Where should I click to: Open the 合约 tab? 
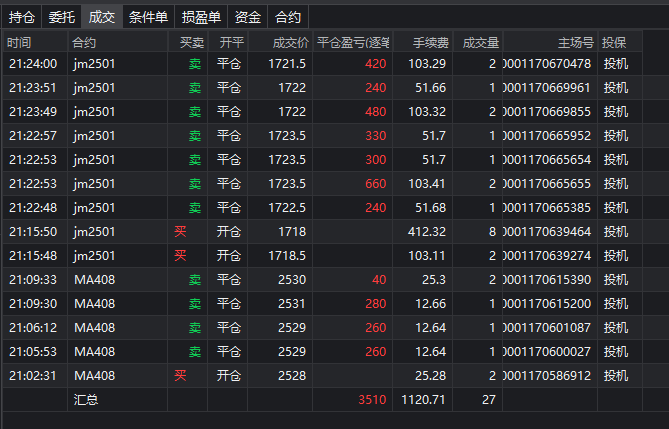287,17
